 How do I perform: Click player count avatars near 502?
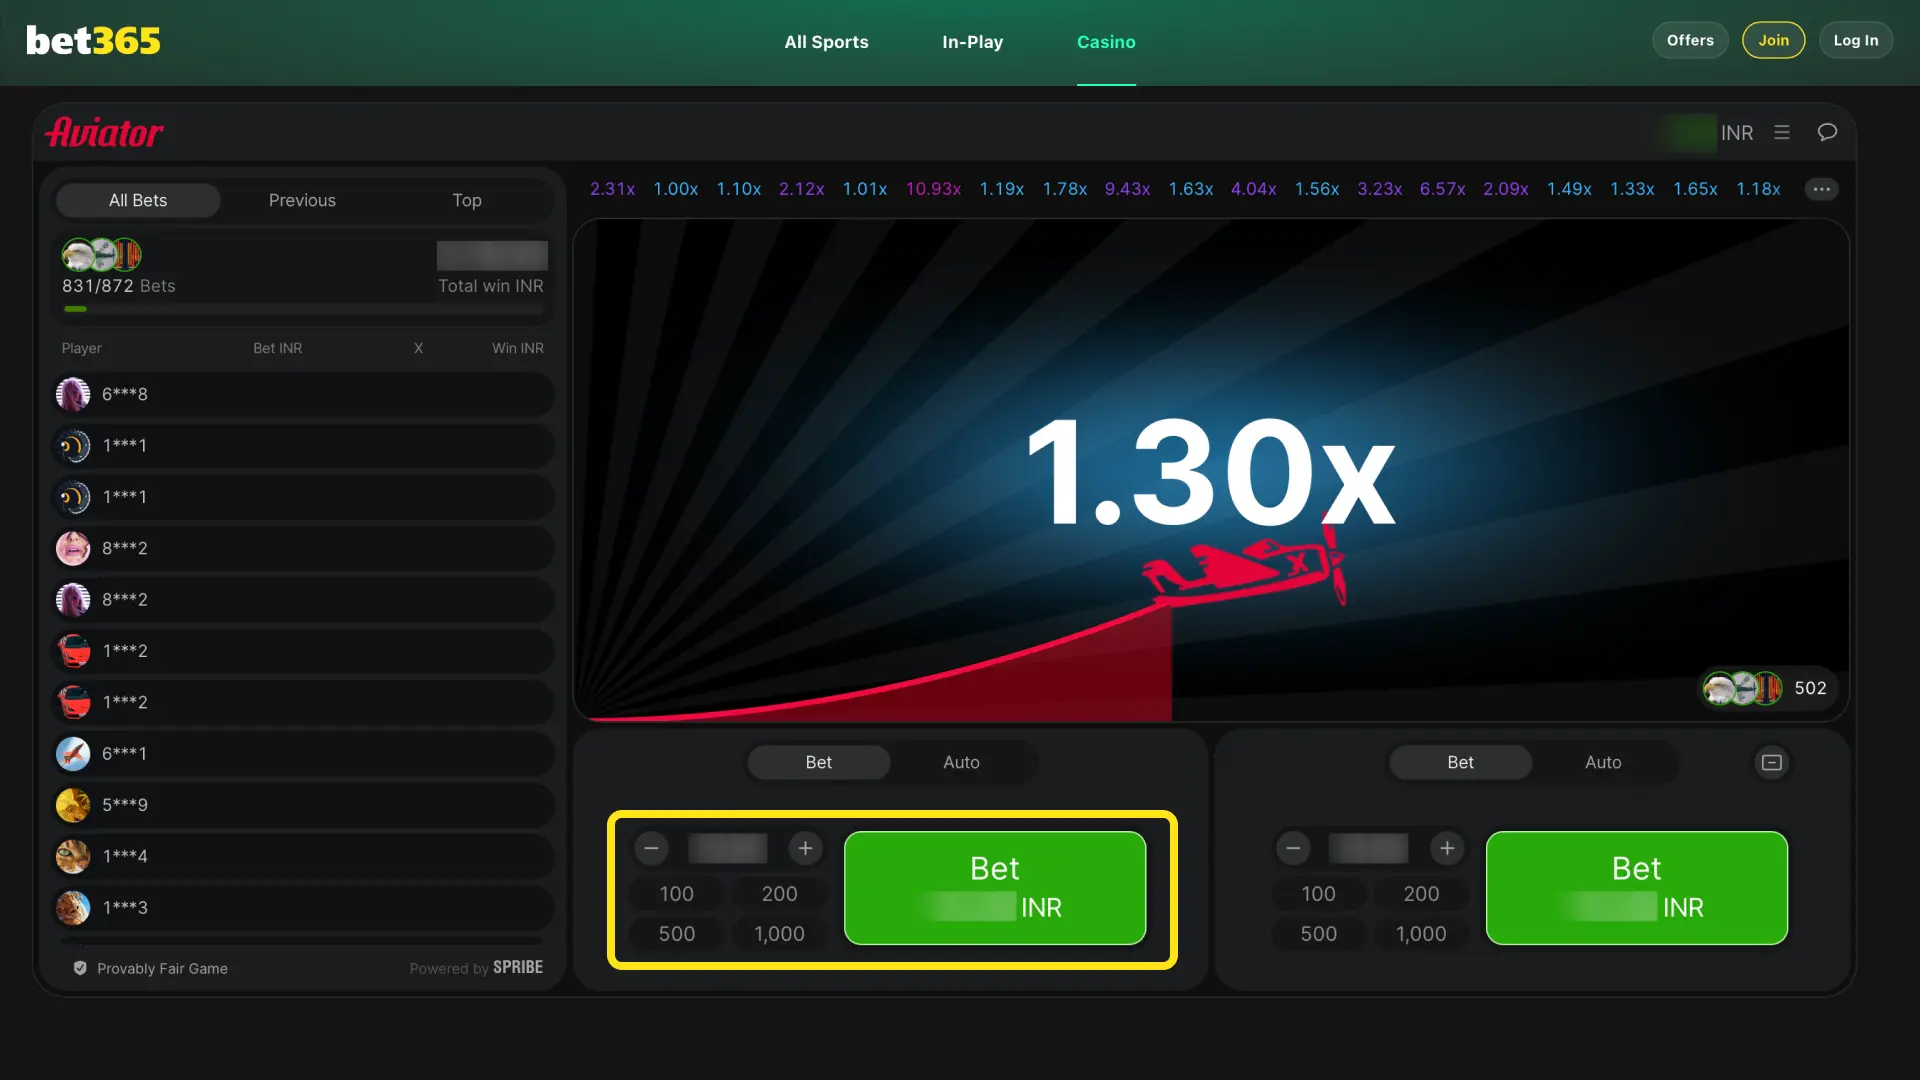click(1742, 688)
